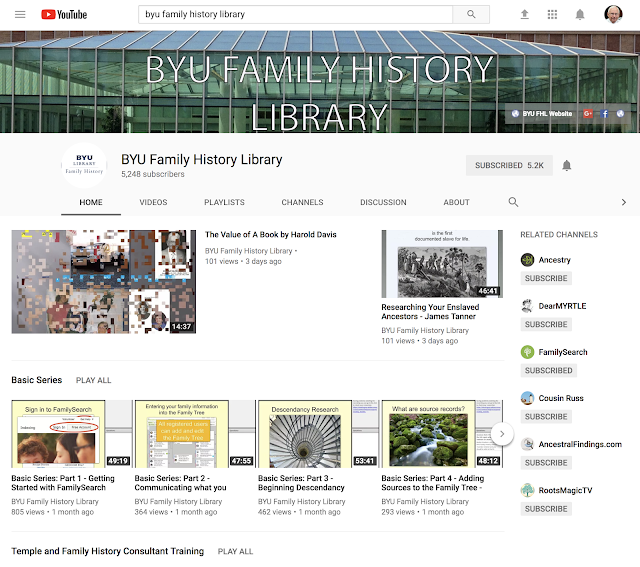Click Play All for Basic Series
The width and height of the screenshot is (640, 567).
pos(93,380)
